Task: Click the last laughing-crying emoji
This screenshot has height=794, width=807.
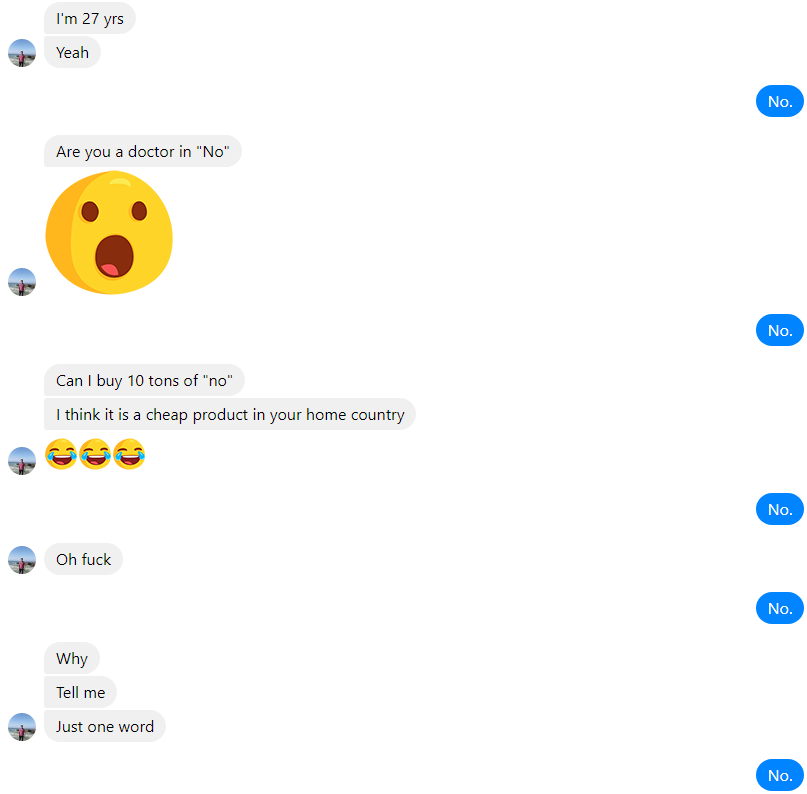Action: [129, 454]
